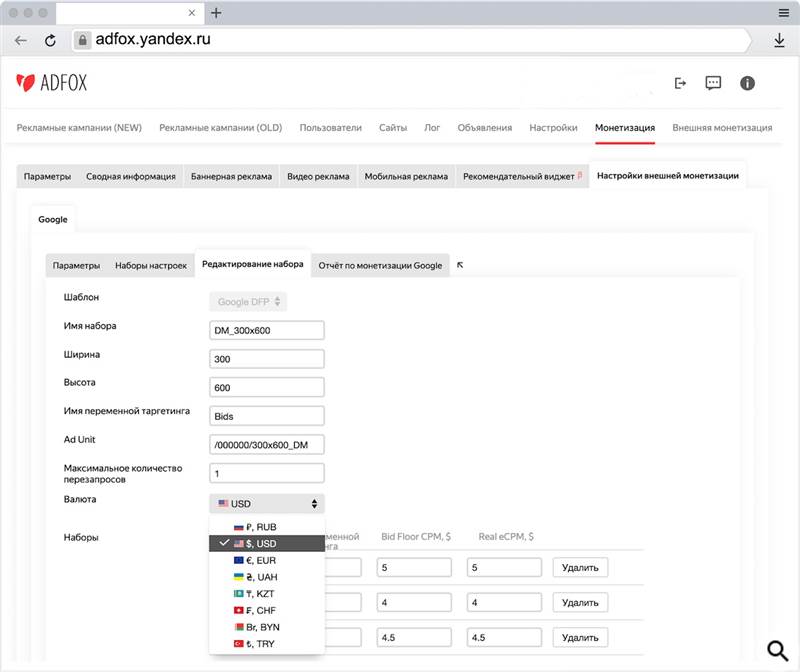The image size is (800, 672).
Task: Switch to the Монетизация menu tab
Action: (x=625, y=128)
